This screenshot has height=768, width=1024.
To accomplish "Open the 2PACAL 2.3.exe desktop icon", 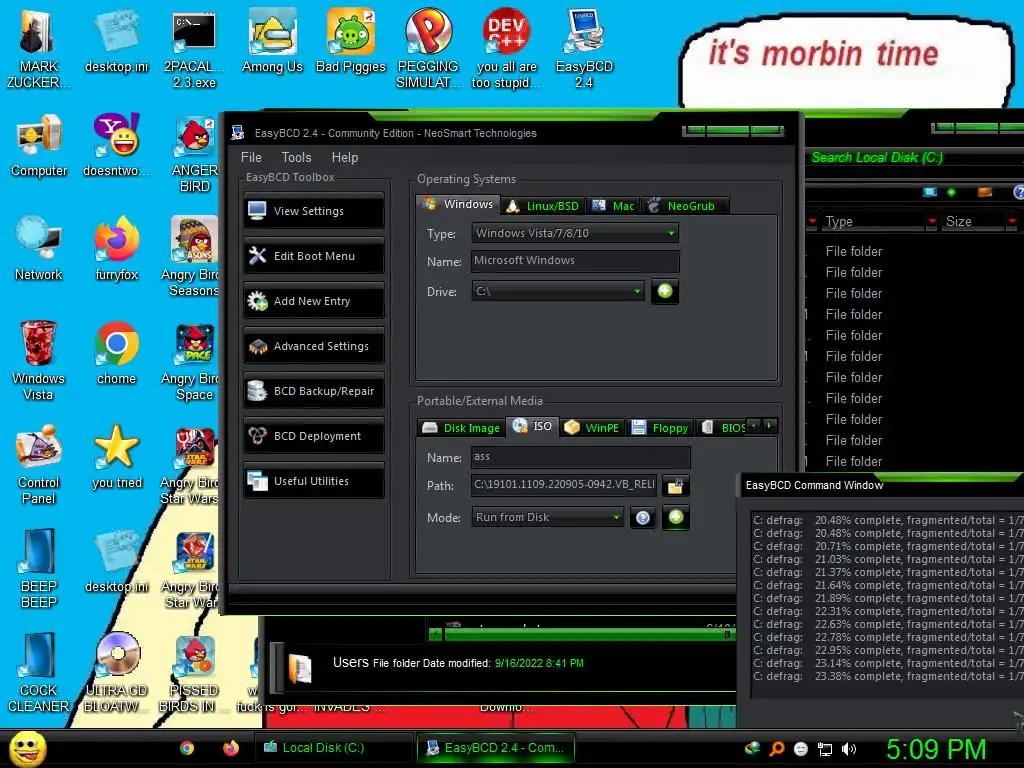I will [x=194, y=50].
